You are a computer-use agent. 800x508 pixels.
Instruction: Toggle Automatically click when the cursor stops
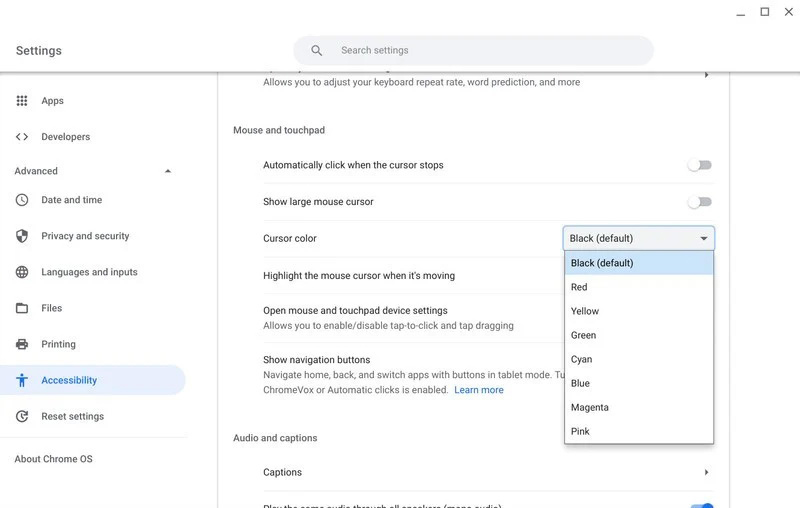coord(699,165)
